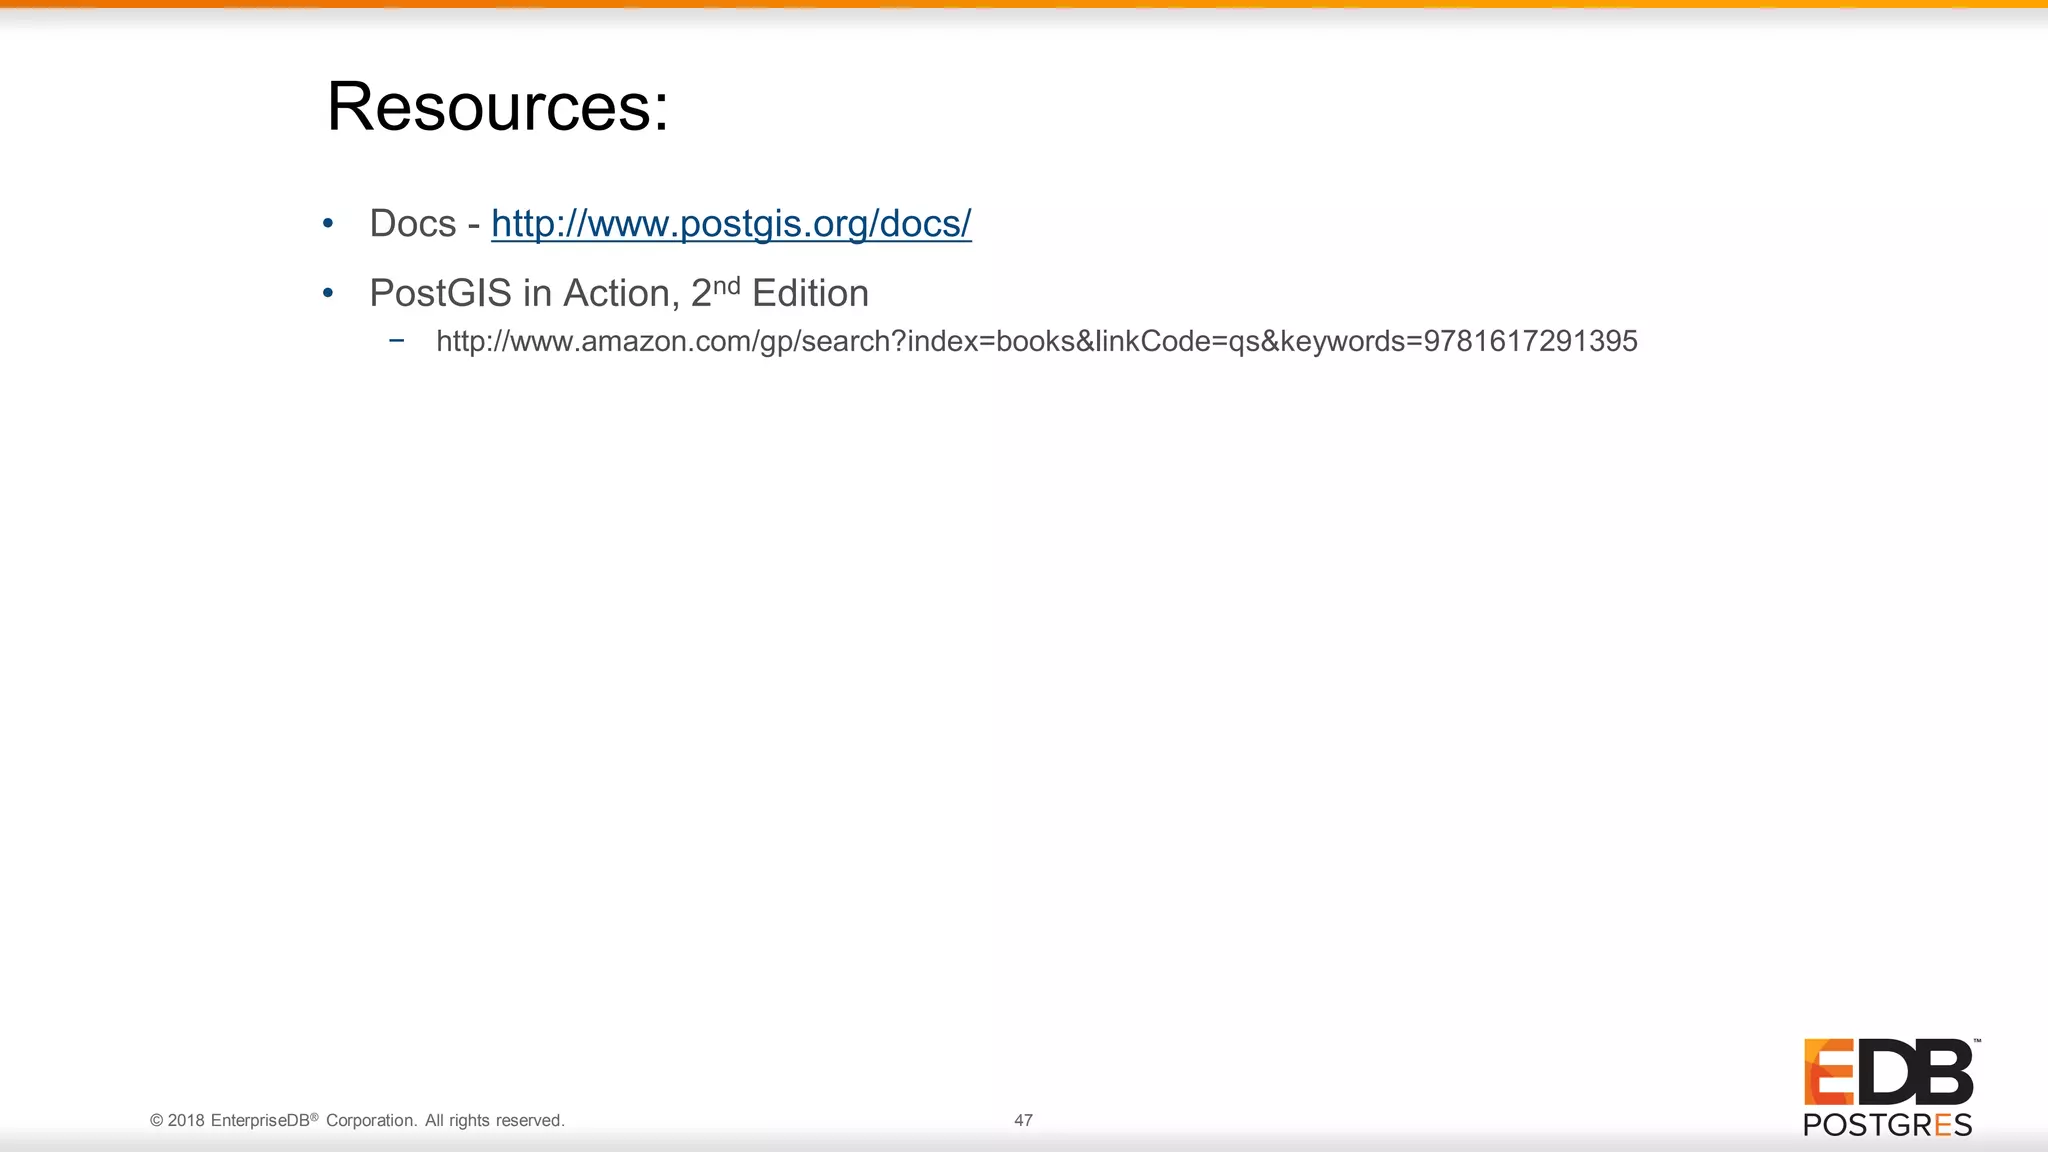Click slide number 47

pos(1023,1120)
